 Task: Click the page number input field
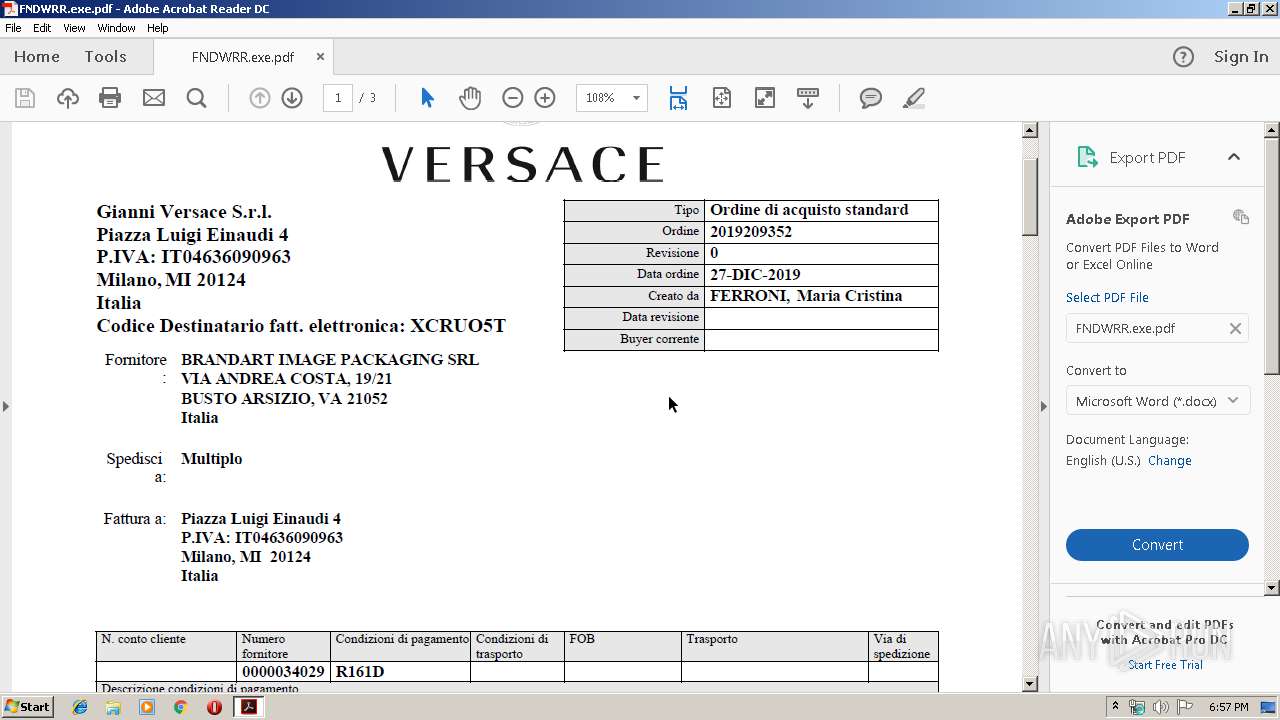pyautogui.click(x=338, y=98)
